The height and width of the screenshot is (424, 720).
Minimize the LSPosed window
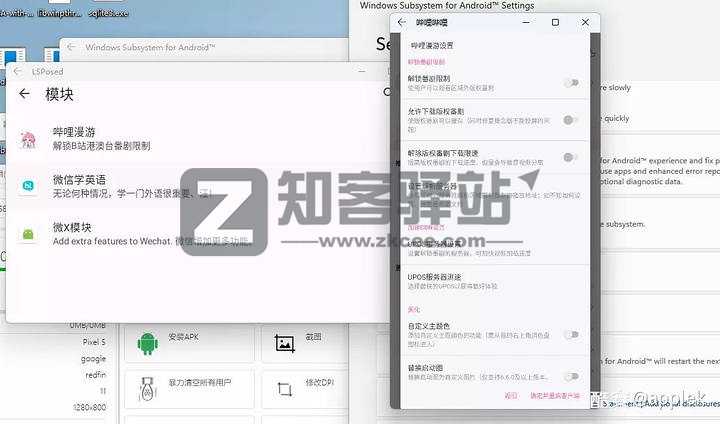point(362,71)
